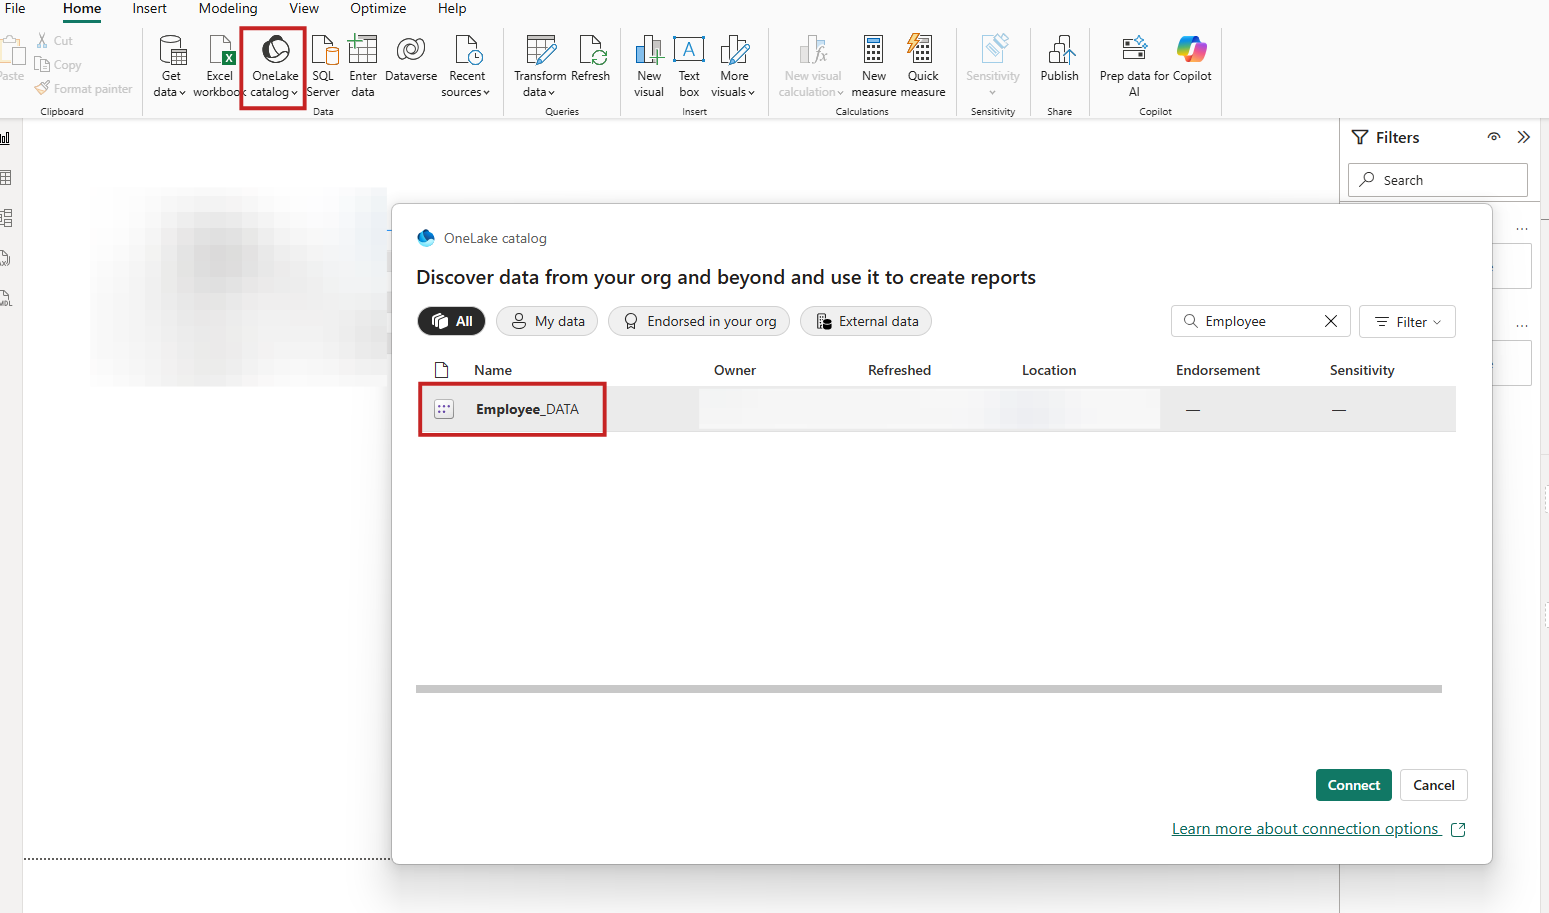This screenshot has width=1549, height=913.
Task: Click the Cut command
Action: (55, 41)
